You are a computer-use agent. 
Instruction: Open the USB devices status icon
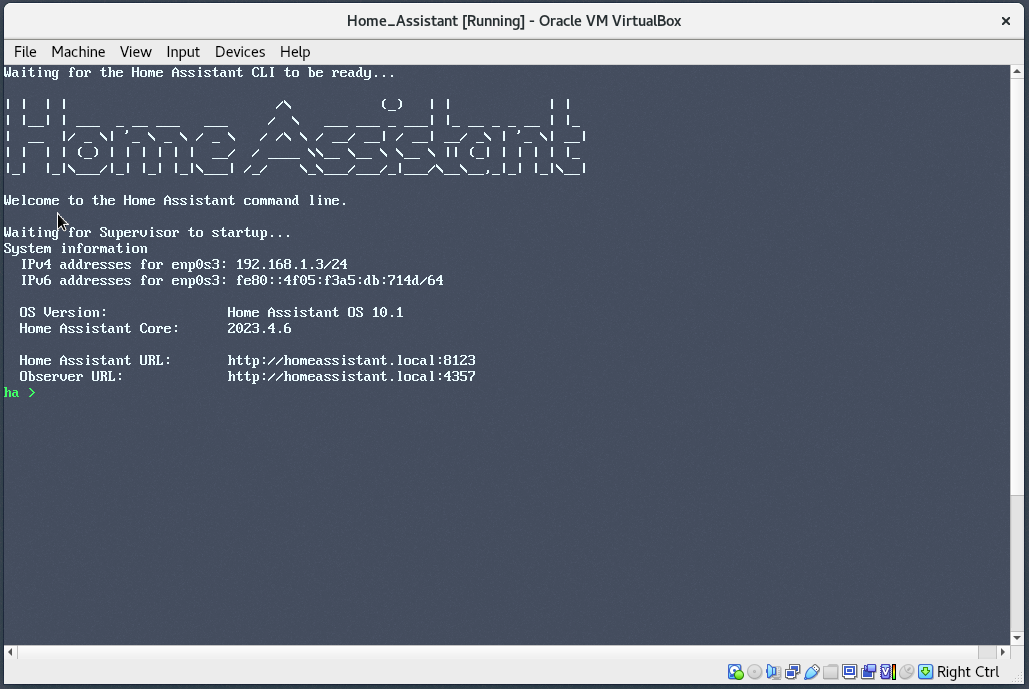click(812, 672)
